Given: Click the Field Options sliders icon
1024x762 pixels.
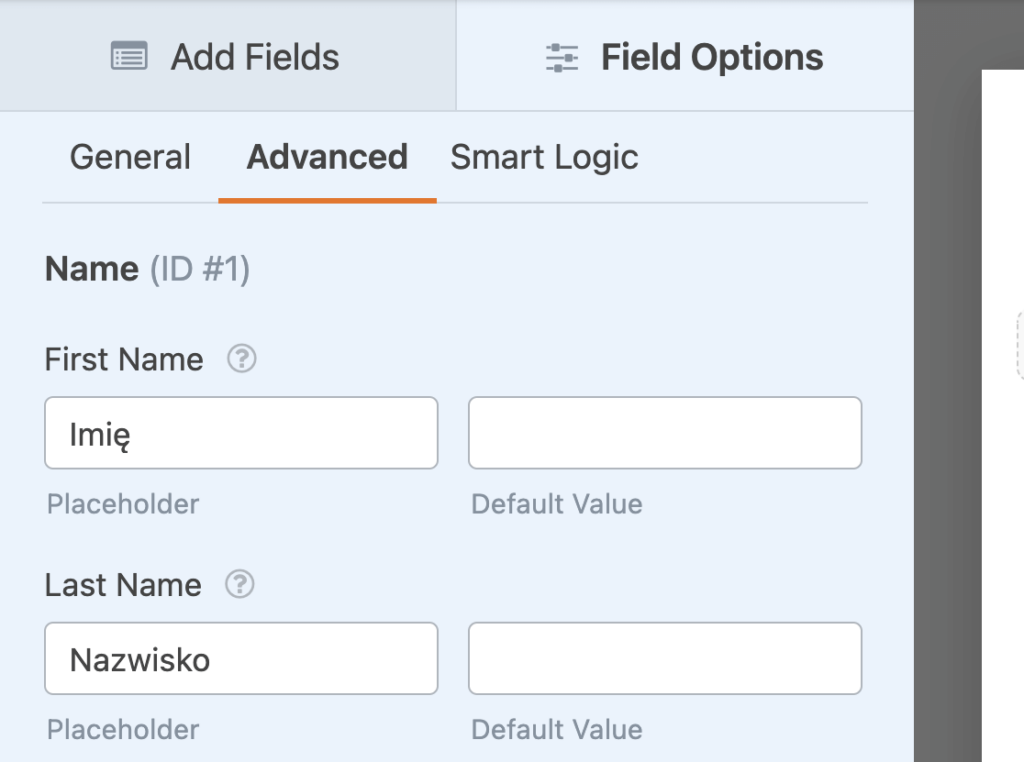Looking at the screenshot, I should (562, 57).
